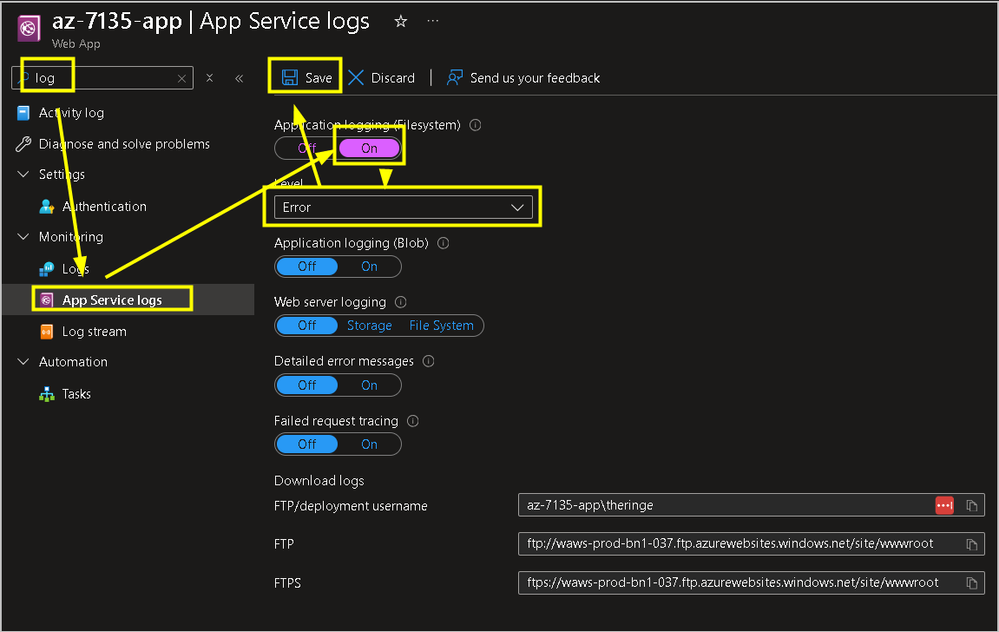Set Application logging (Blob) to Off
Viewport: 999px width, 632px height.
coord(307,266)
